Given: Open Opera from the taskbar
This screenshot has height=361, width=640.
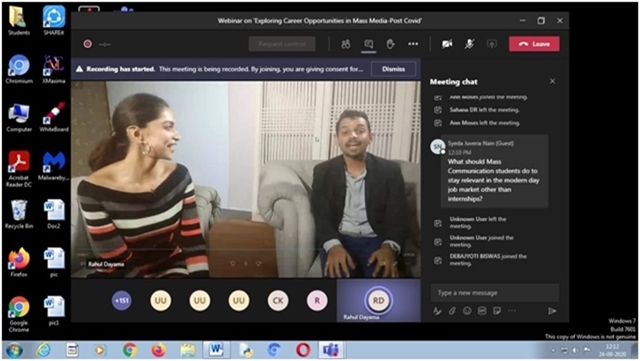Looking at the screenshot, I should pos(303,350).
